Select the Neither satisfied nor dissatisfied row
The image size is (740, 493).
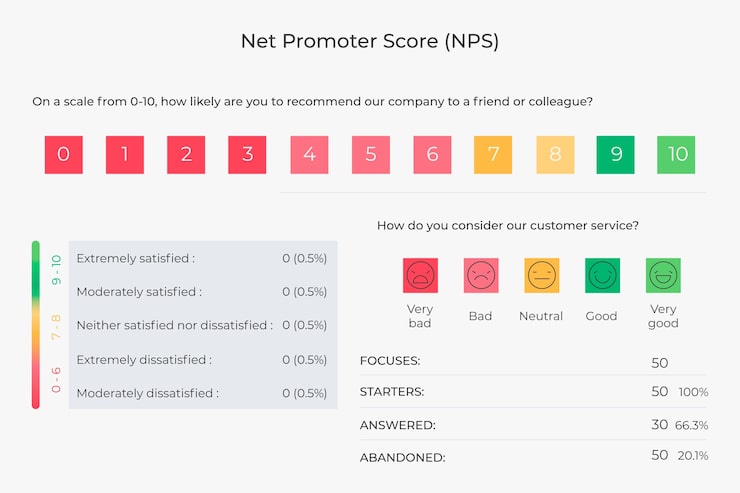click(202, 325)
